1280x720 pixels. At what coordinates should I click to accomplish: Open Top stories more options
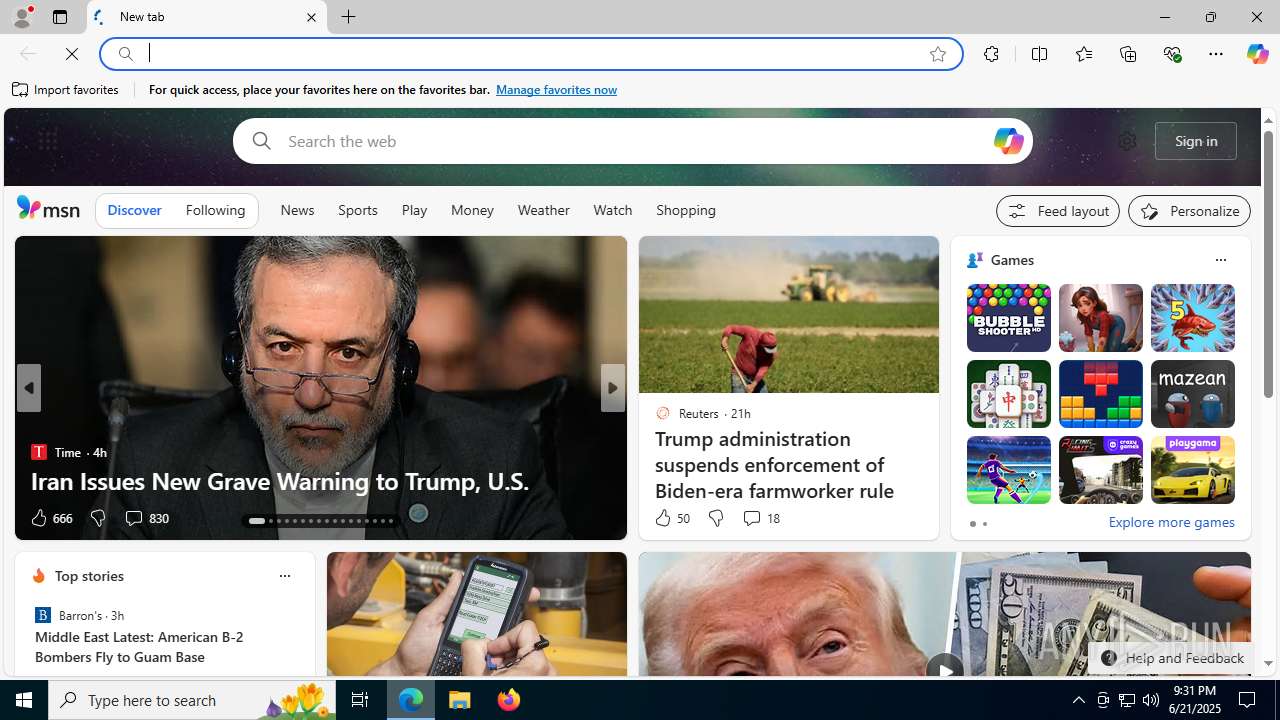point(284,576)
